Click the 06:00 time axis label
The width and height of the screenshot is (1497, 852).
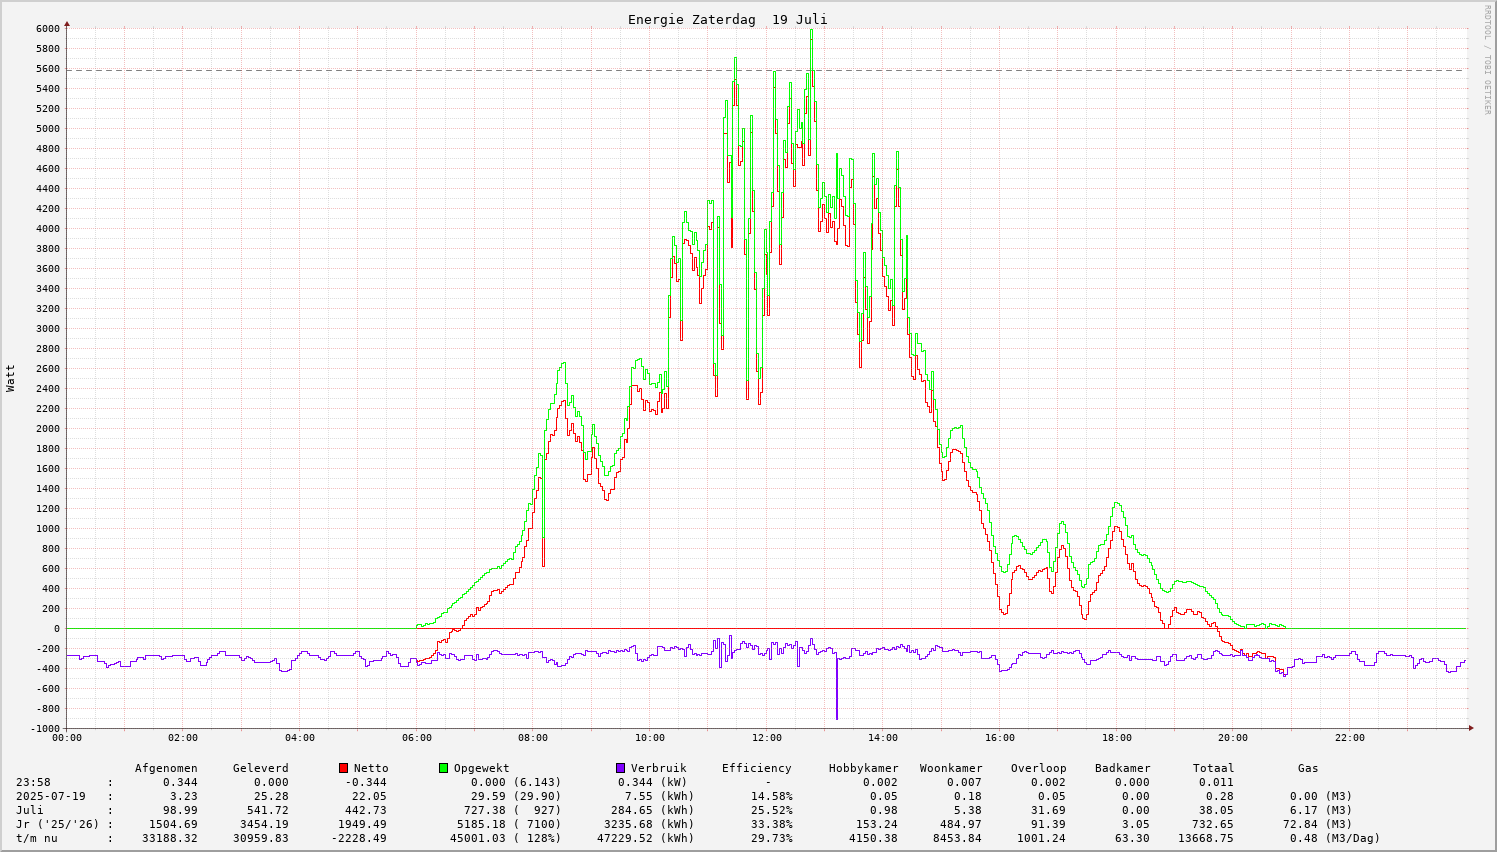coord(417,738)
